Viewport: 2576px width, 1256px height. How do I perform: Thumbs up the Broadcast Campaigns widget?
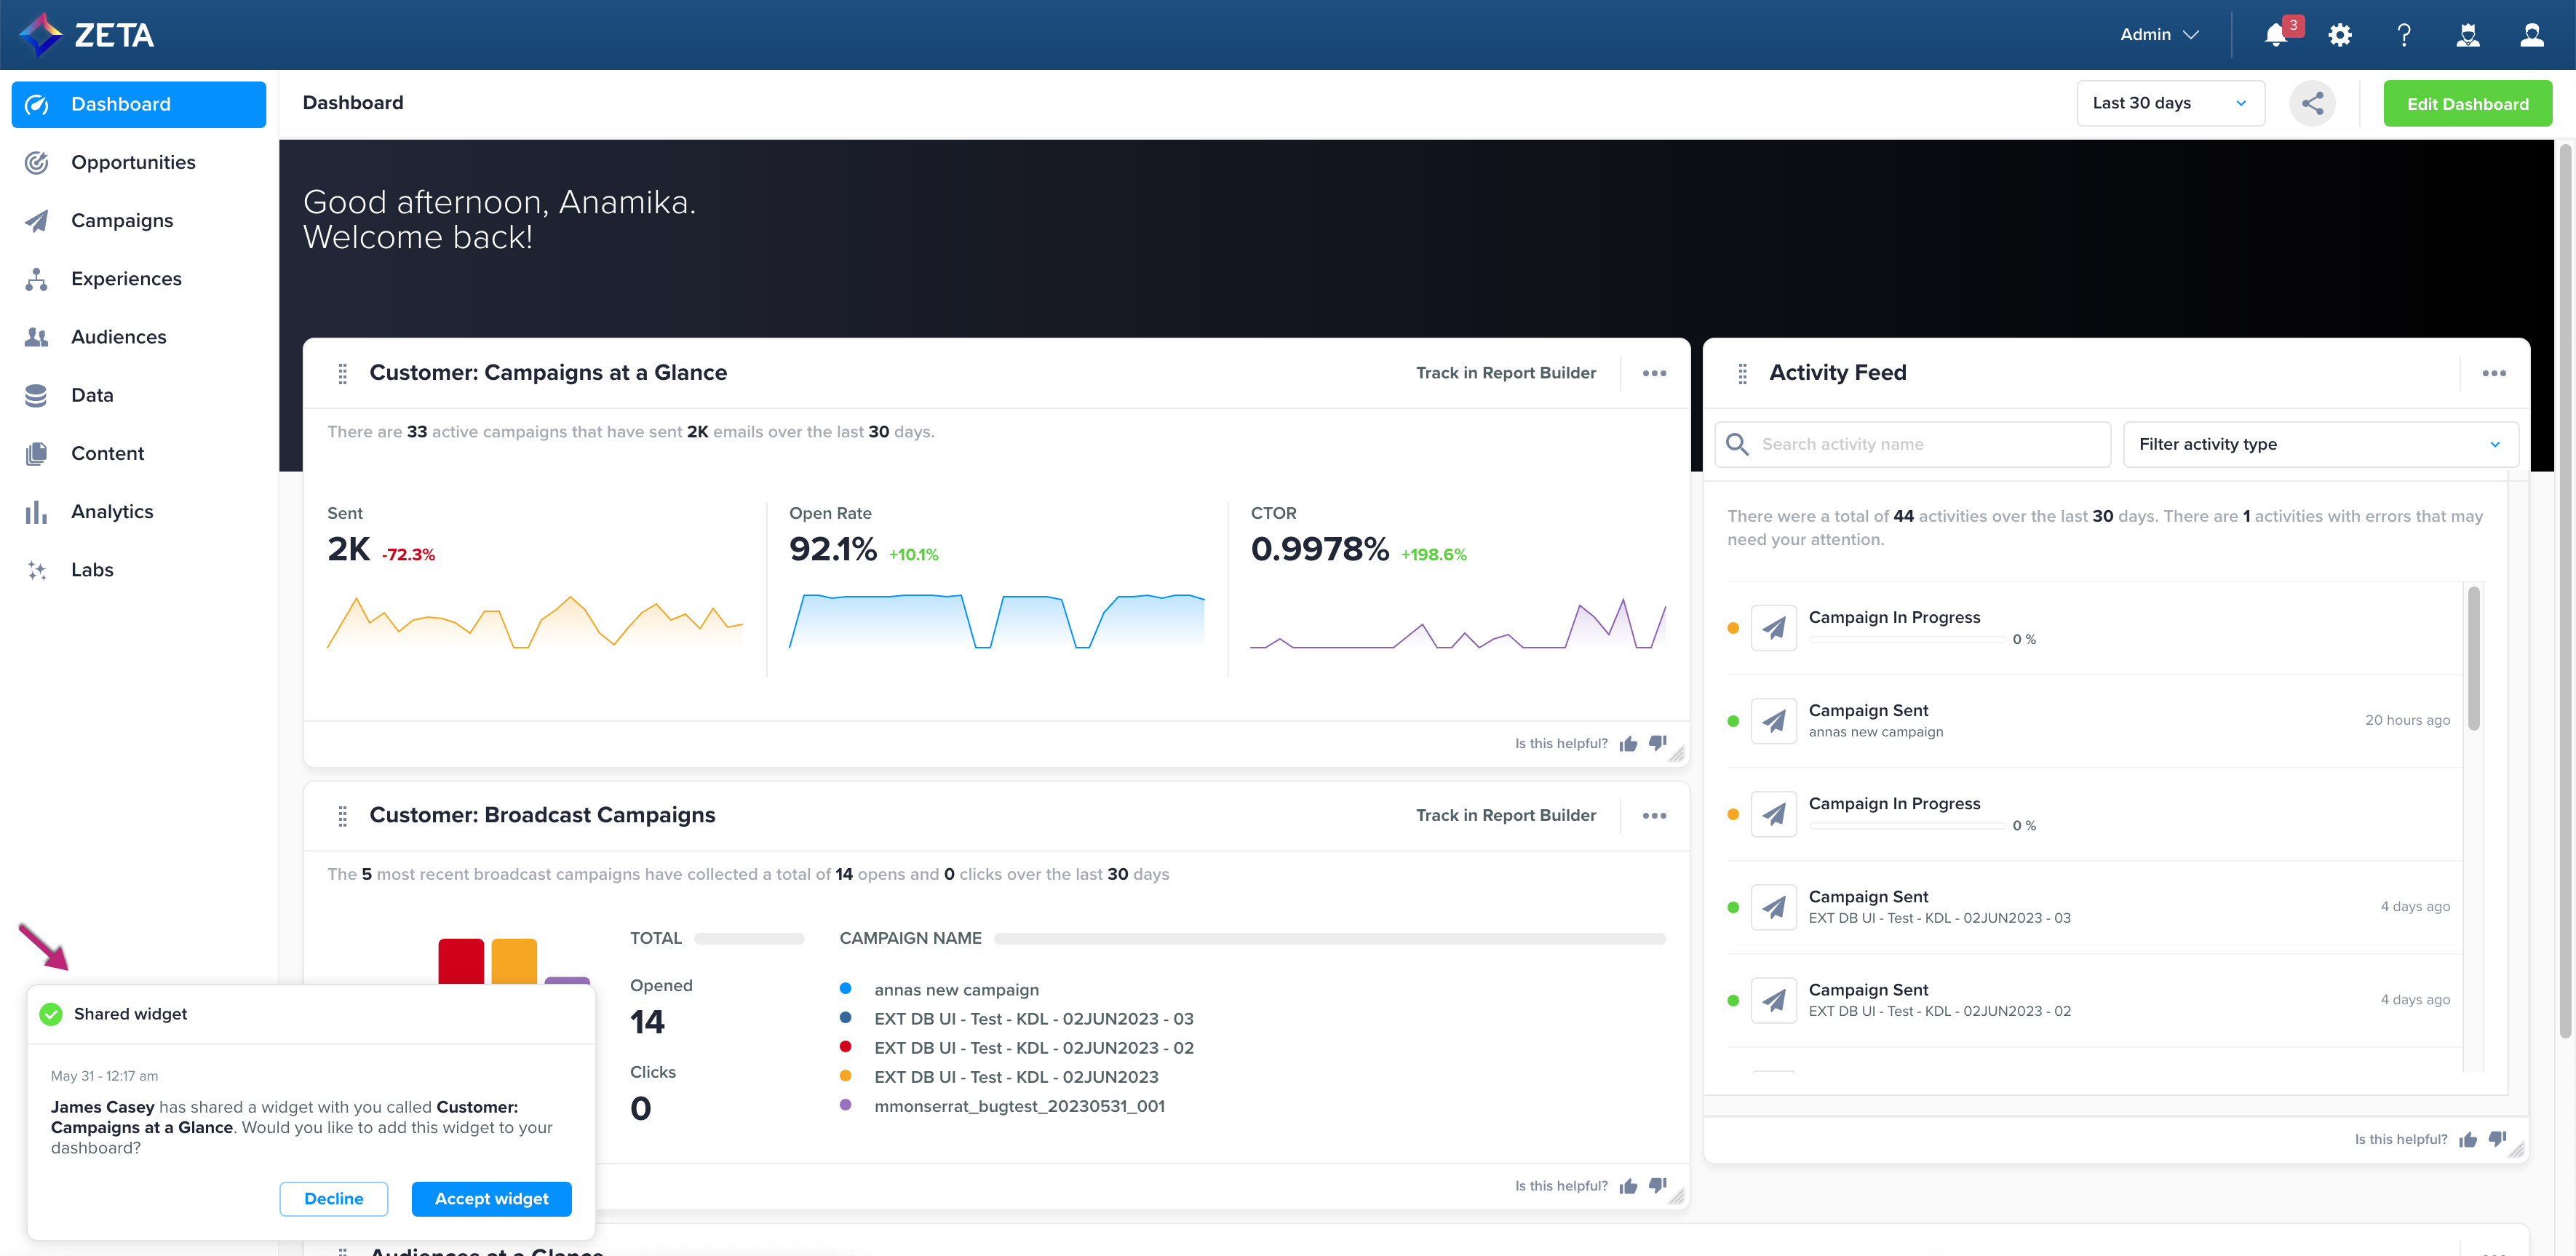(1627, 1185)
